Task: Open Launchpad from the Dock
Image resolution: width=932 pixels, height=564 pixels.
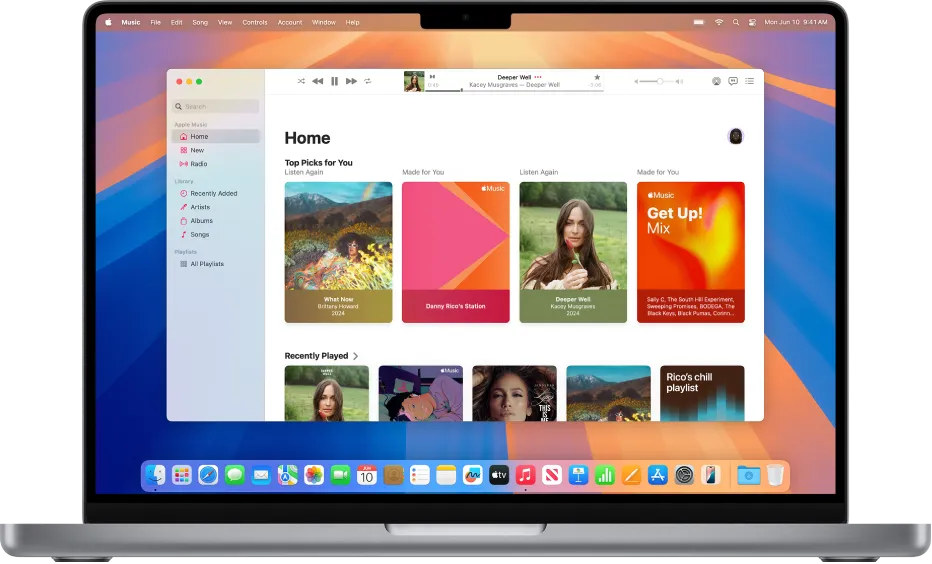Action: tap(182, 475)
